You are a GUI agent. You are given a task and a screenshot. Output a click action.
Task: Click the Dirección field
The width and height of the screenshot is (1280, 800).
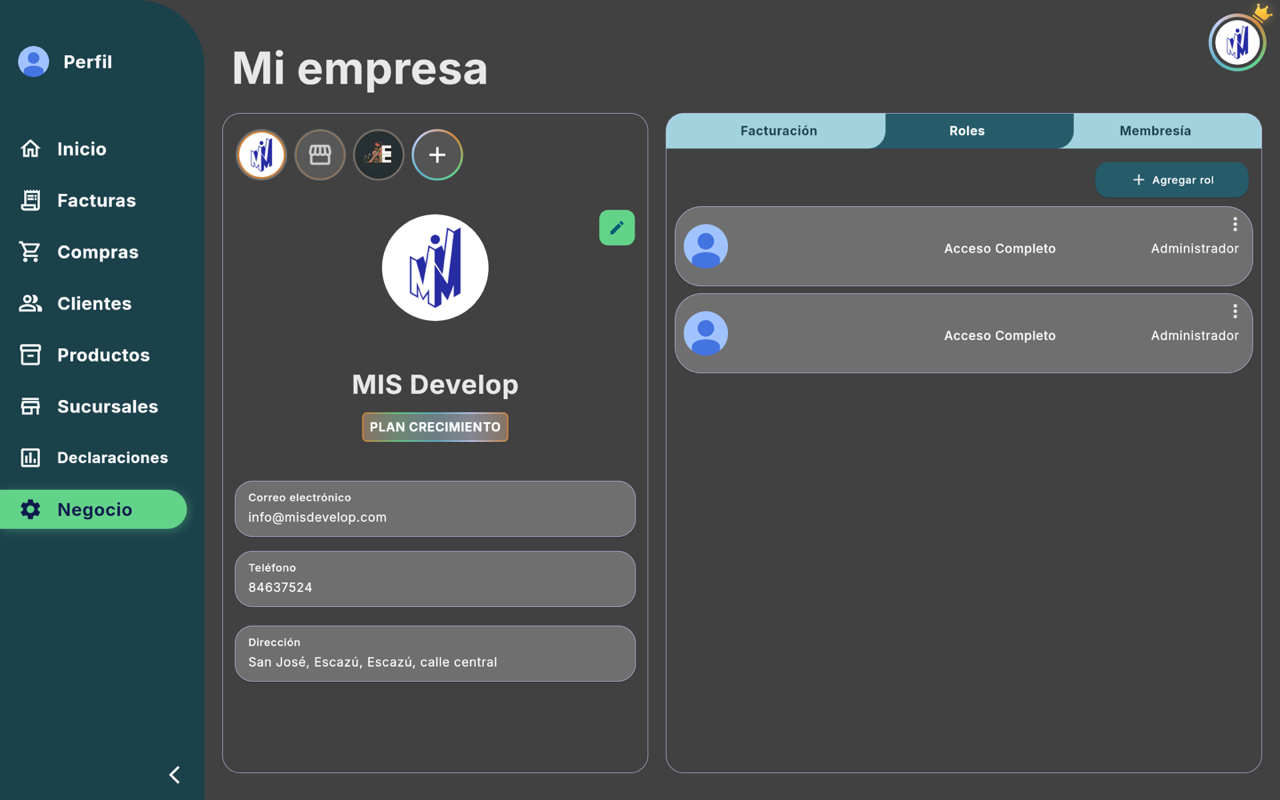(435, 653)
